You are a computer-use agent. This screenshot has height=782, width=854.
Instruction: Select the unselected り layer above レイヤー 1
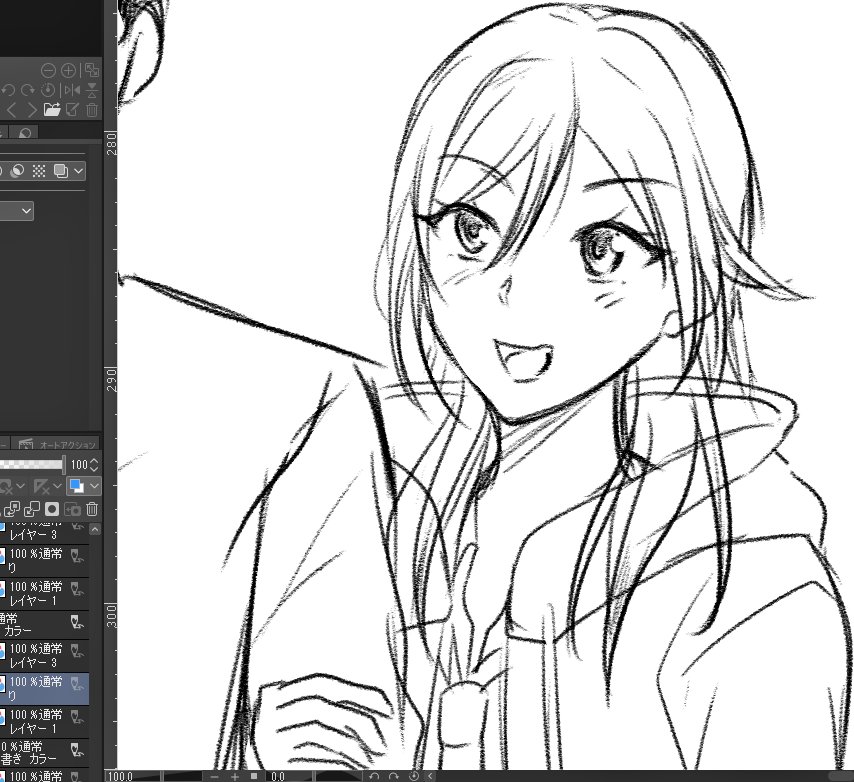pyautogui.click(x=44, y=561)
